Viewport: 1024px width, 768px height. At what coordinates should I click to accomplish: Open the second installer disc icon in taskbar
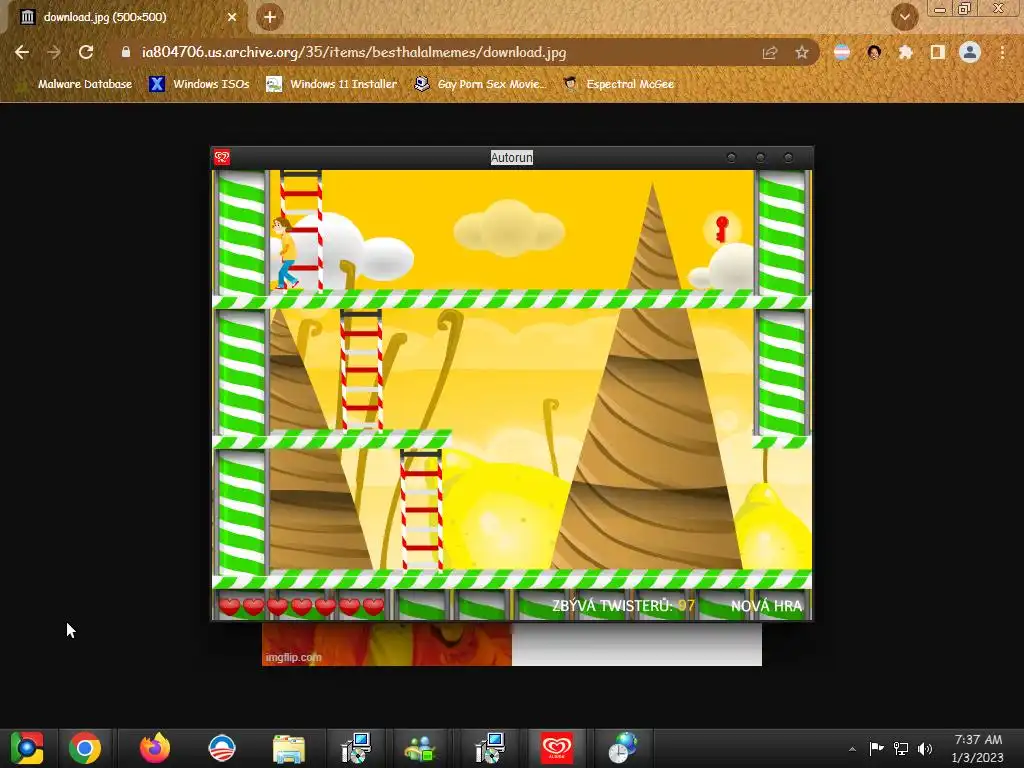pyautogui.click(x=489, y=748)
